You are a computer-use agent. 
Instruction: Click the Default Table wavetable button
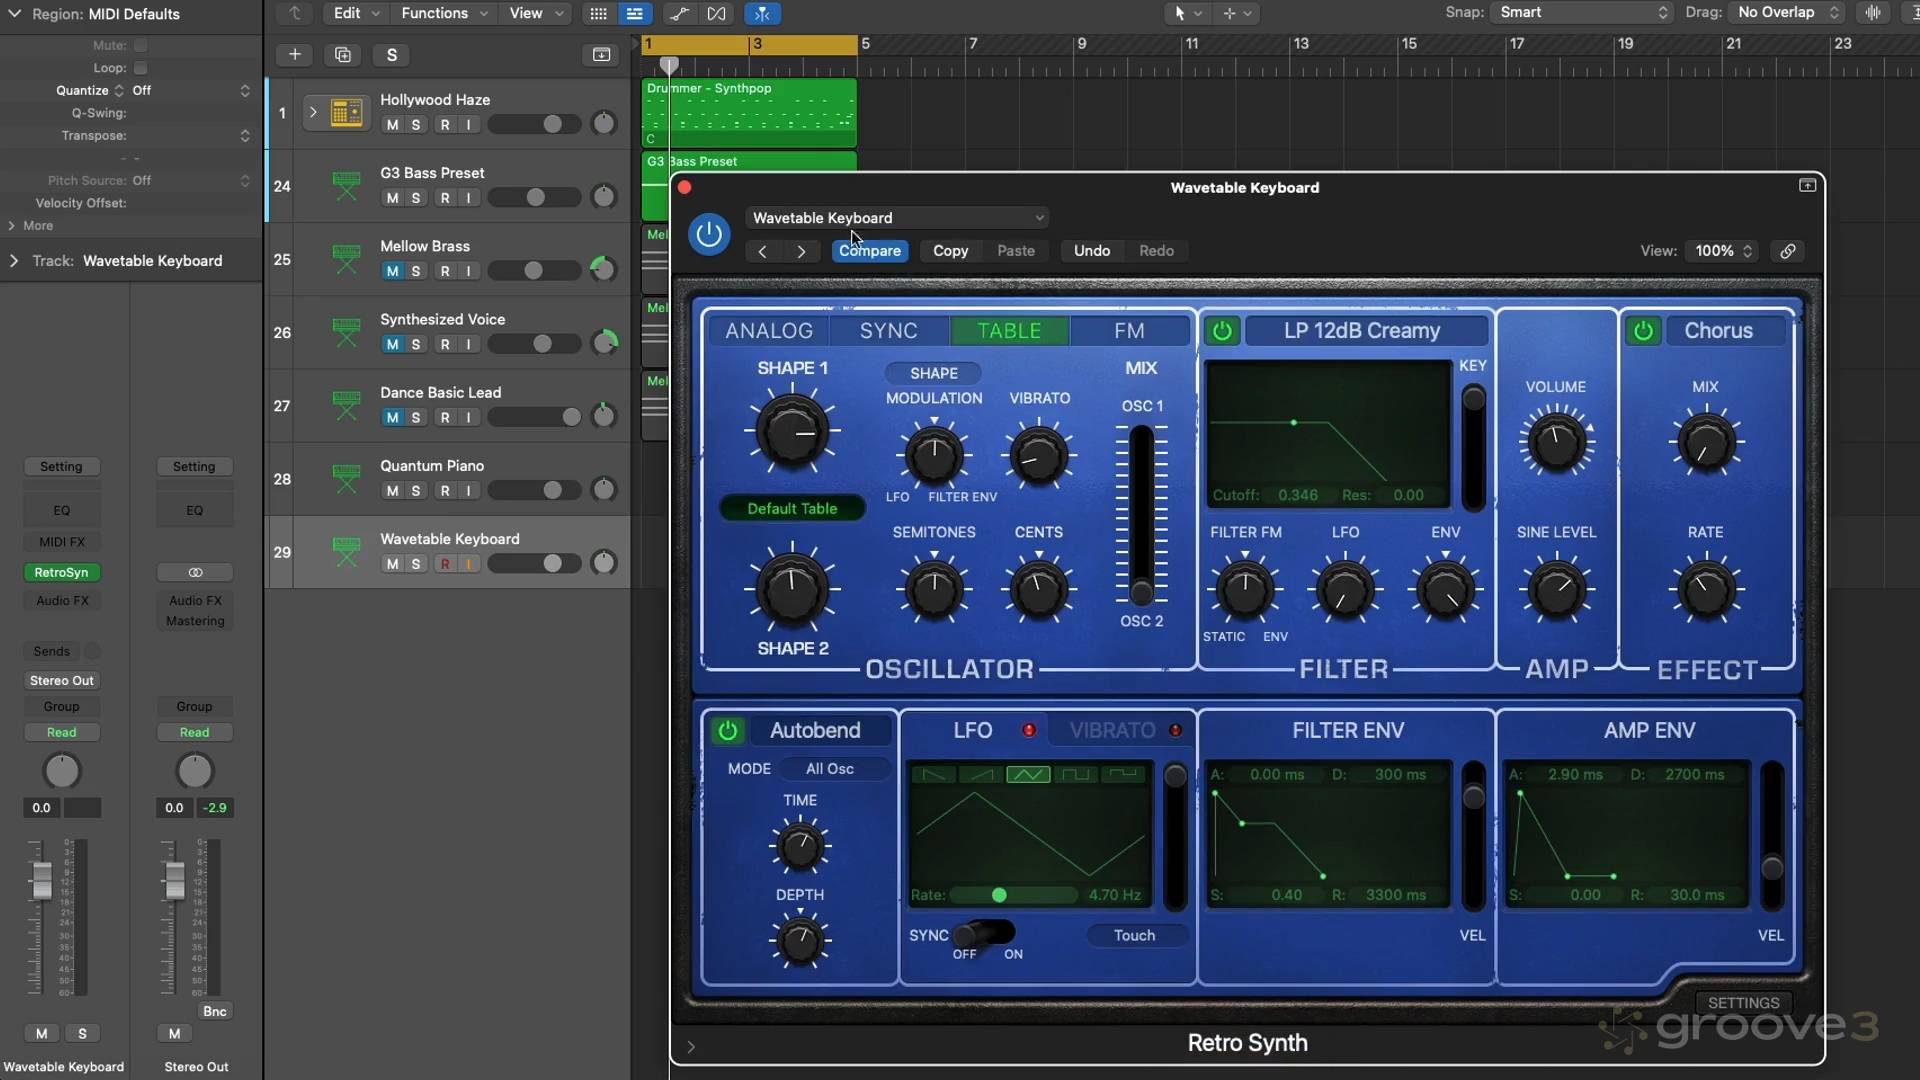pos(792,509)
